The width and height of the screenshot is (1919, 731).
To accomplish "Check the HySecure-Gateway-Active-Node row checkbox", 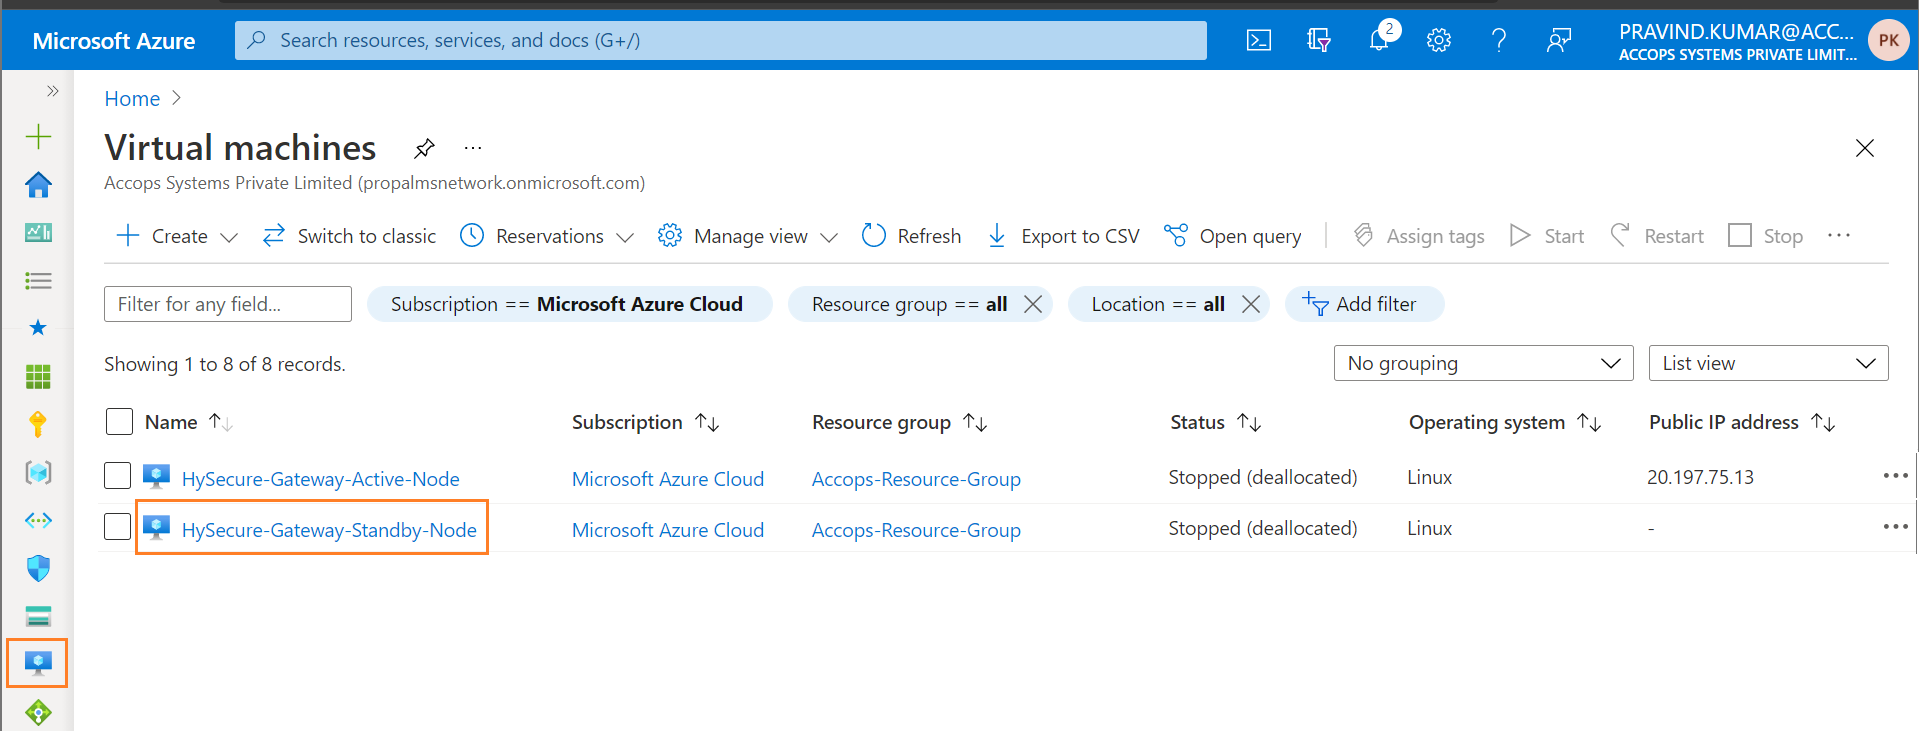I will click(x=118, y=476).
